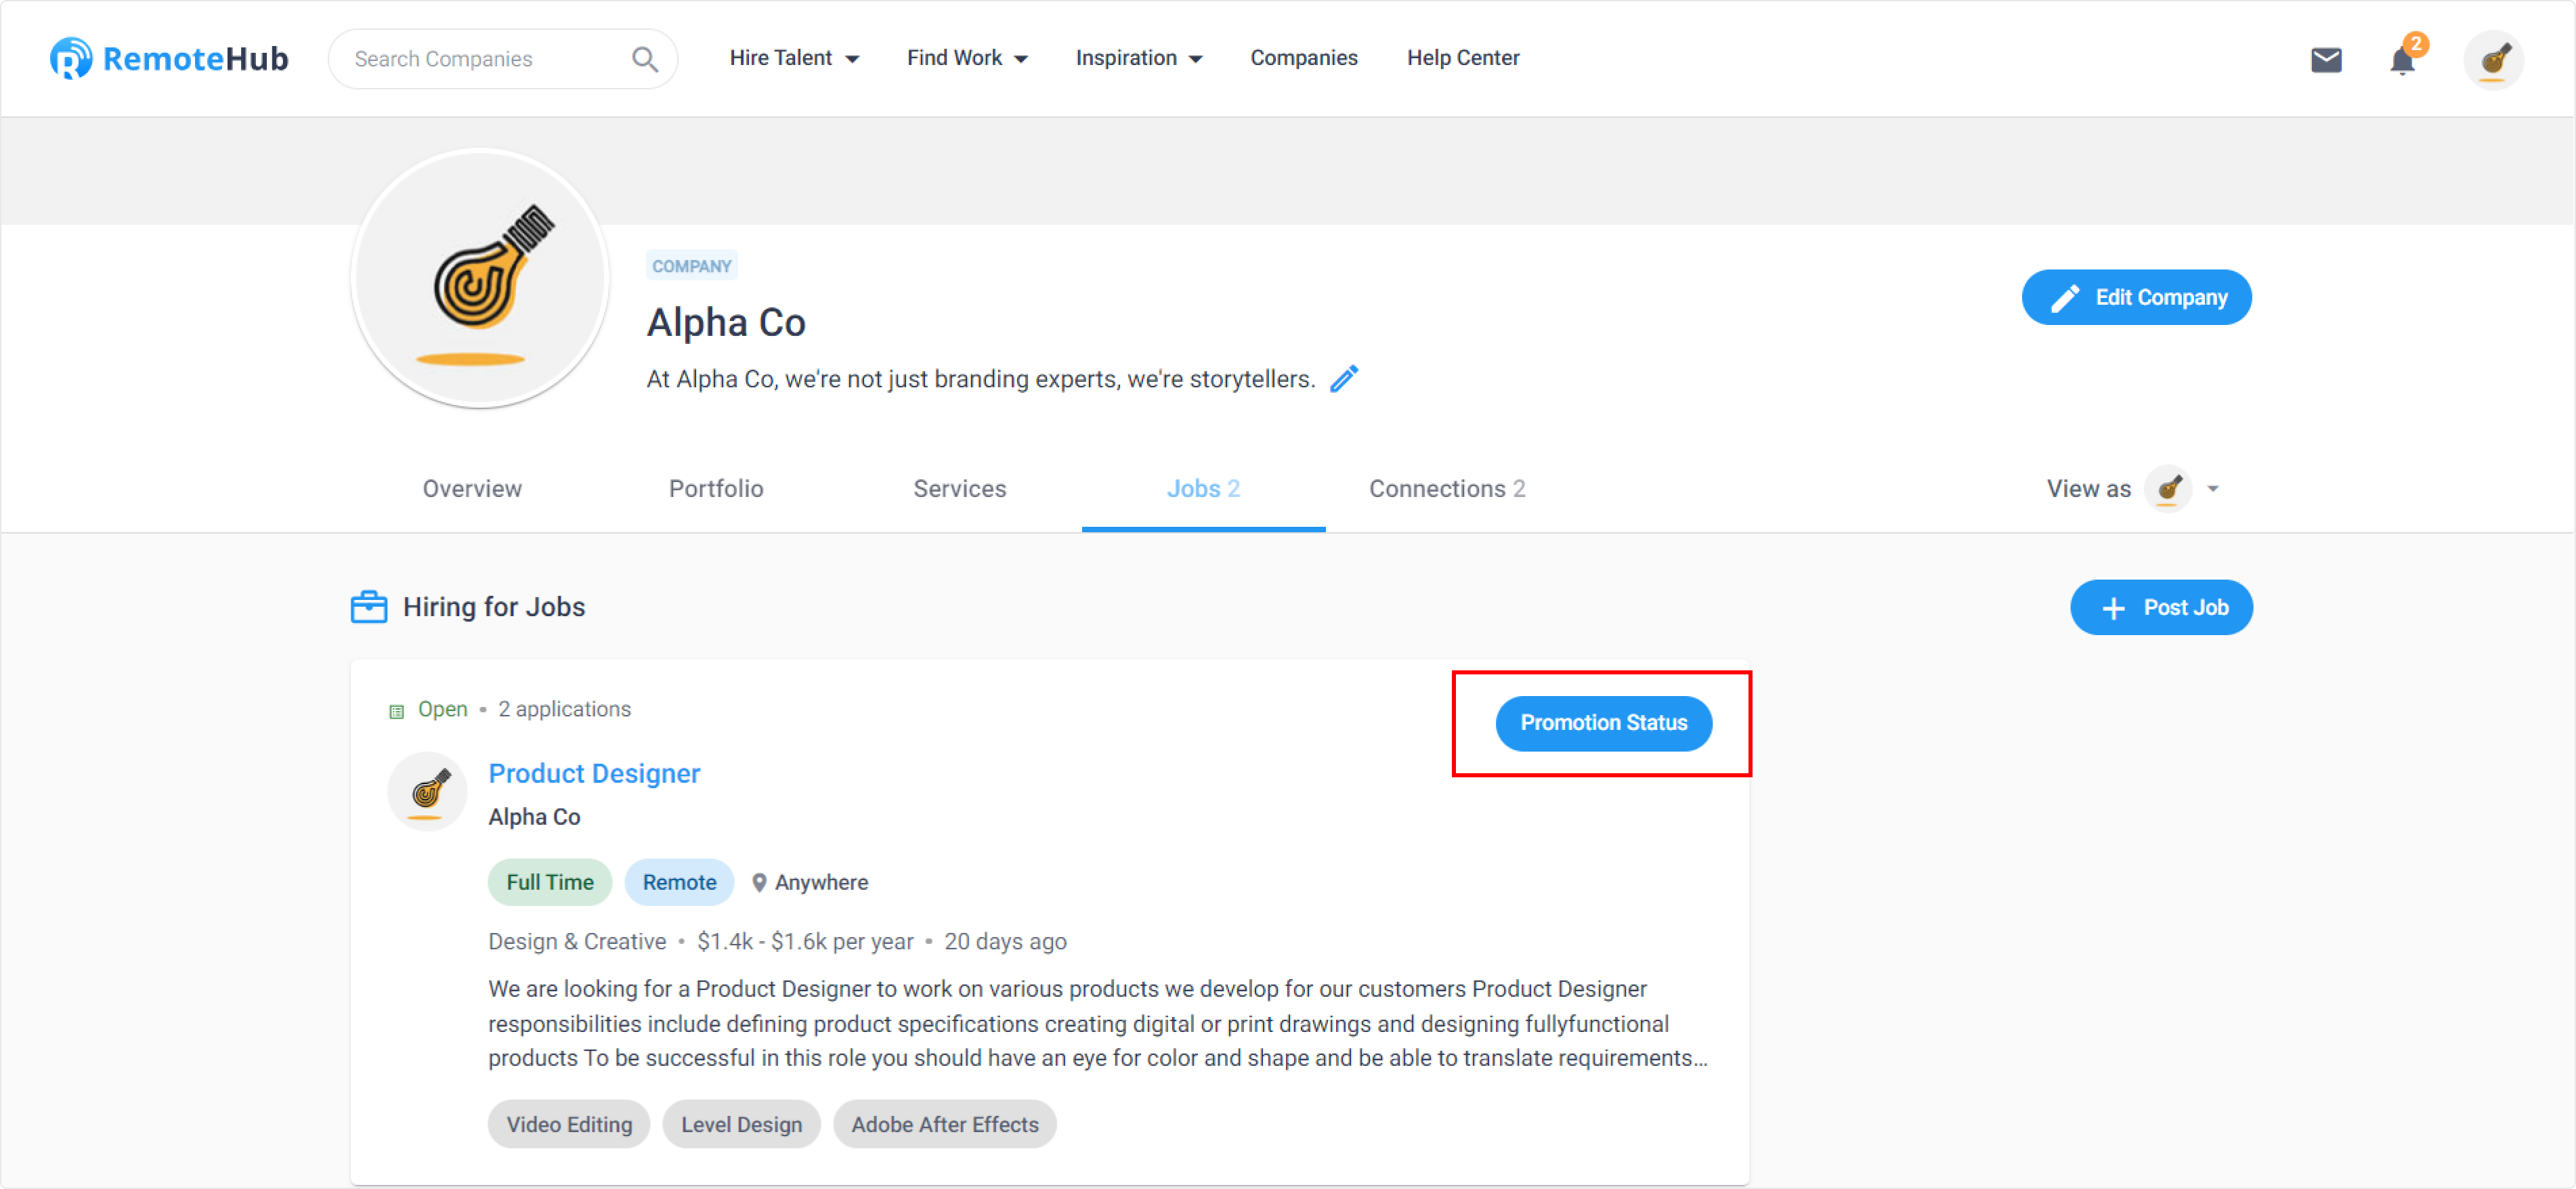Open the notifications bell

(2402, 60)
